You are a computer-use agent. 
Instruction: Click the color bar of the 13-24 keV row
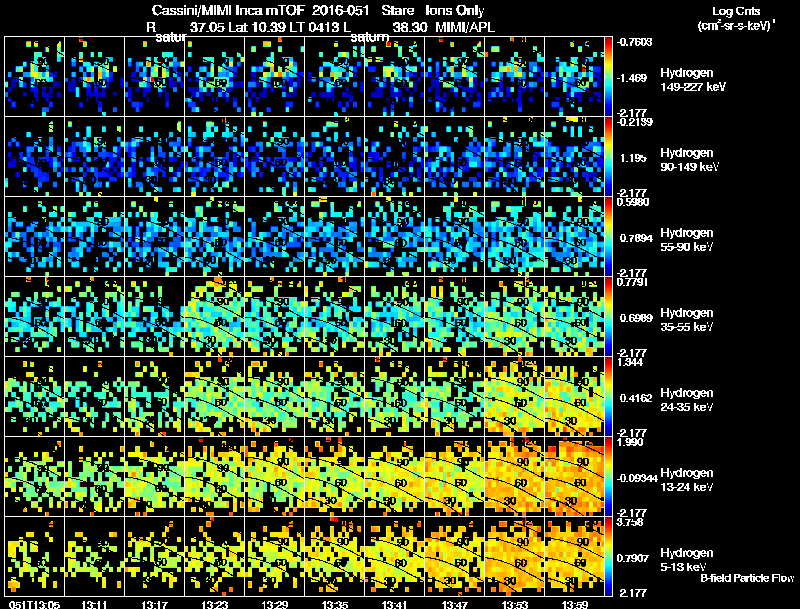click(609, 476)
